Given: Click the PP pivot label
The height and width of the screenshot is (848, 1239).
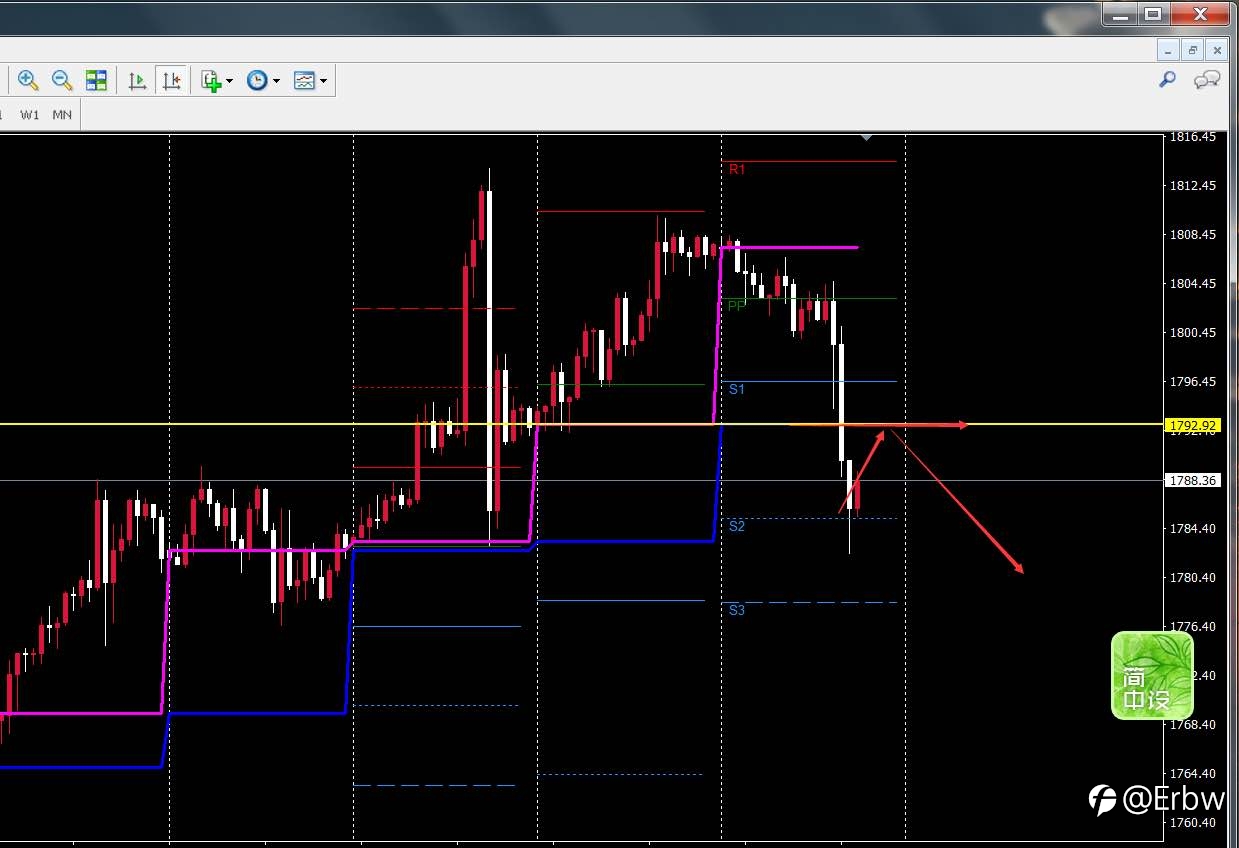Looking at the screenshot, I should point(737,306).
